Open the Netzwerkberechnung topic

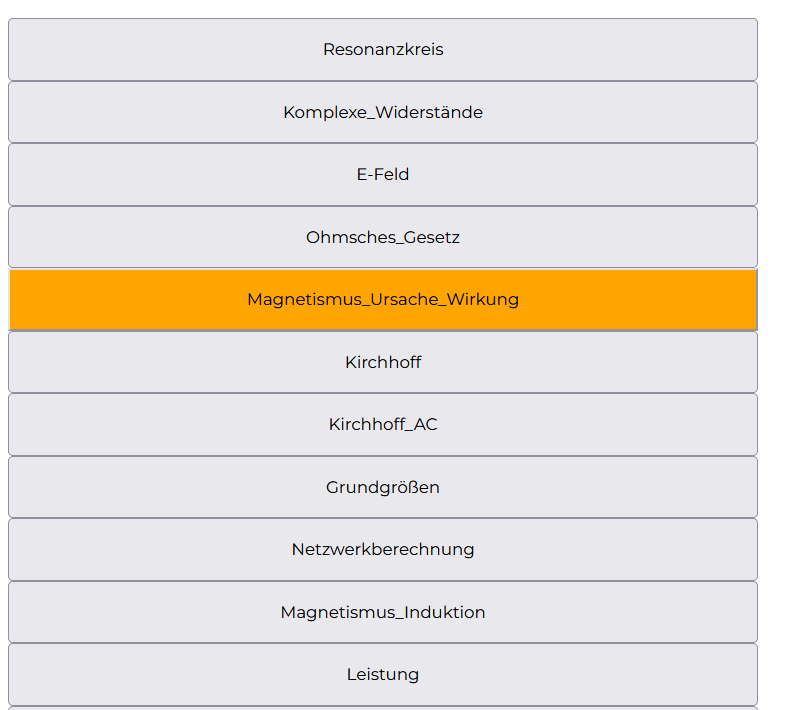click(383, 549)
